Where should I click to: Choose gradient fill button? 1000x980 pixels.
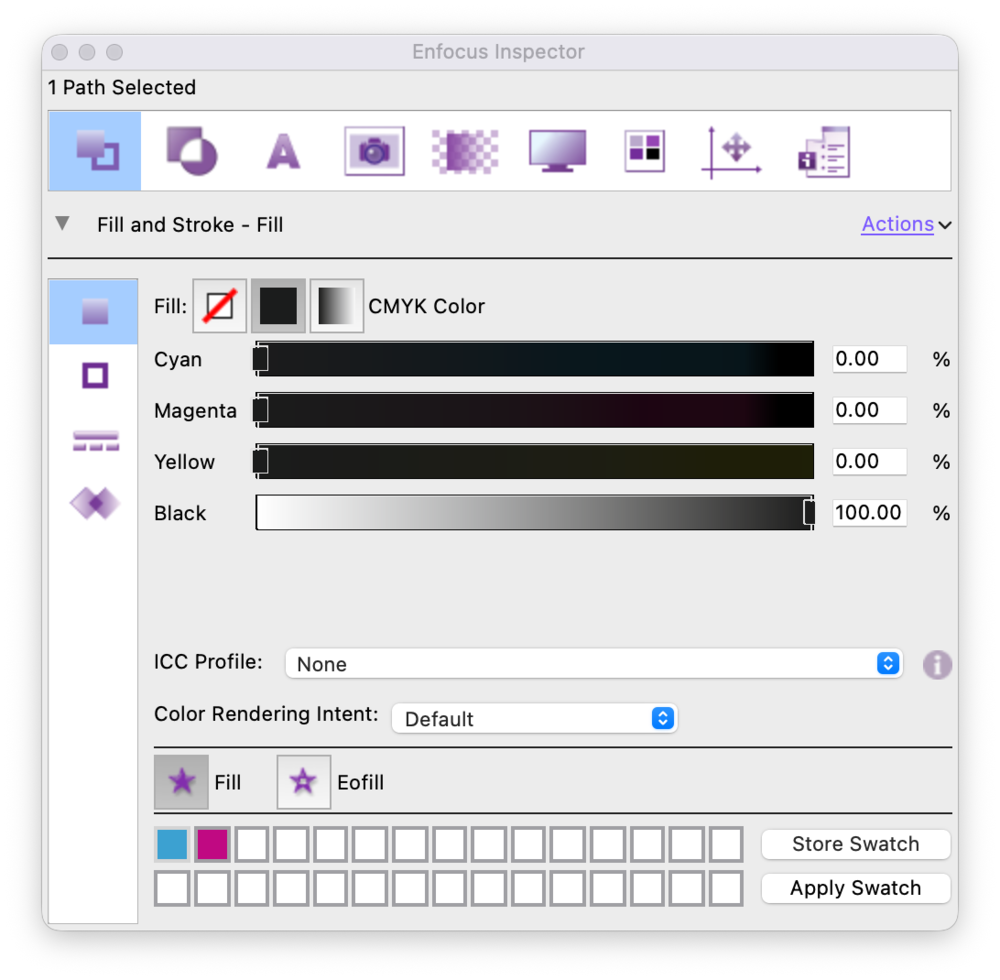337,306
